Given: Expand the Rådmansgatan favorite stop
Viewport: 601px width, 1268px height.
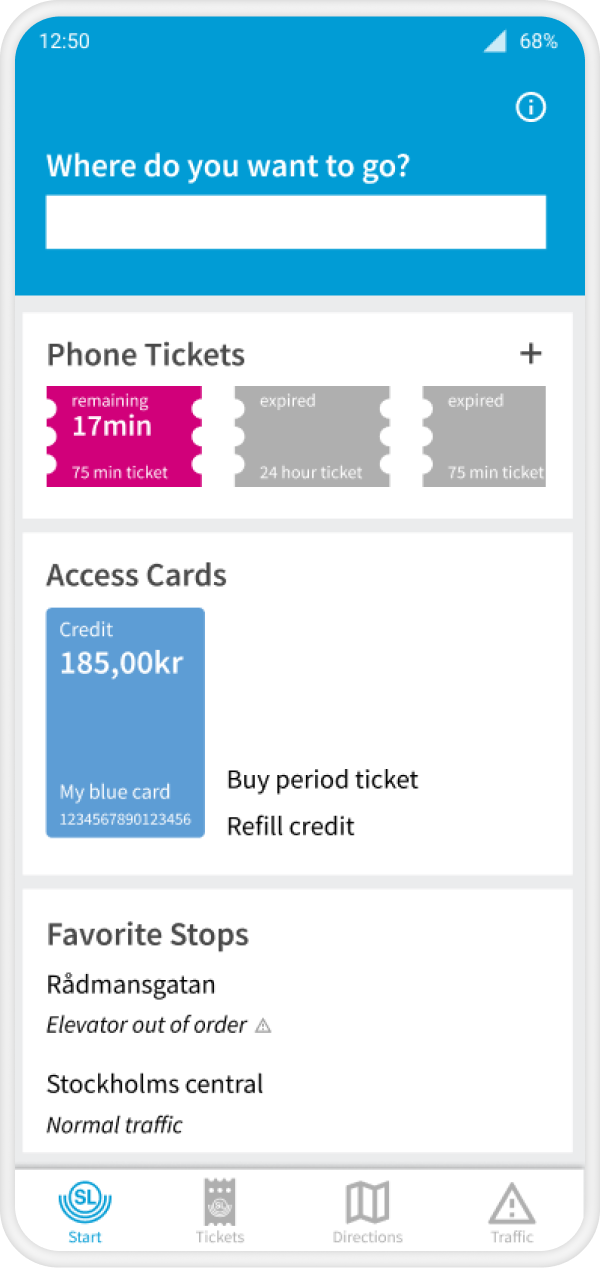Looking at the screenshot, I should point(131,984).
